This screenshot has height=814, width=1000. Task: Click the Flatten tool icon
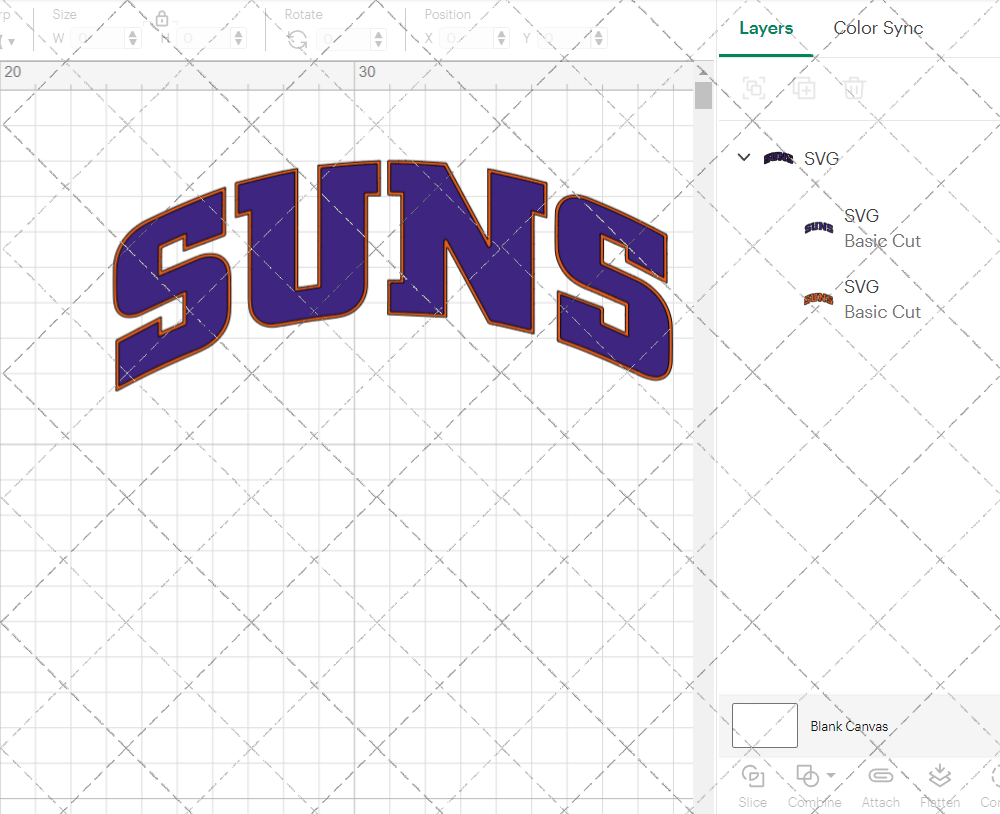click(x=939, y=776)
